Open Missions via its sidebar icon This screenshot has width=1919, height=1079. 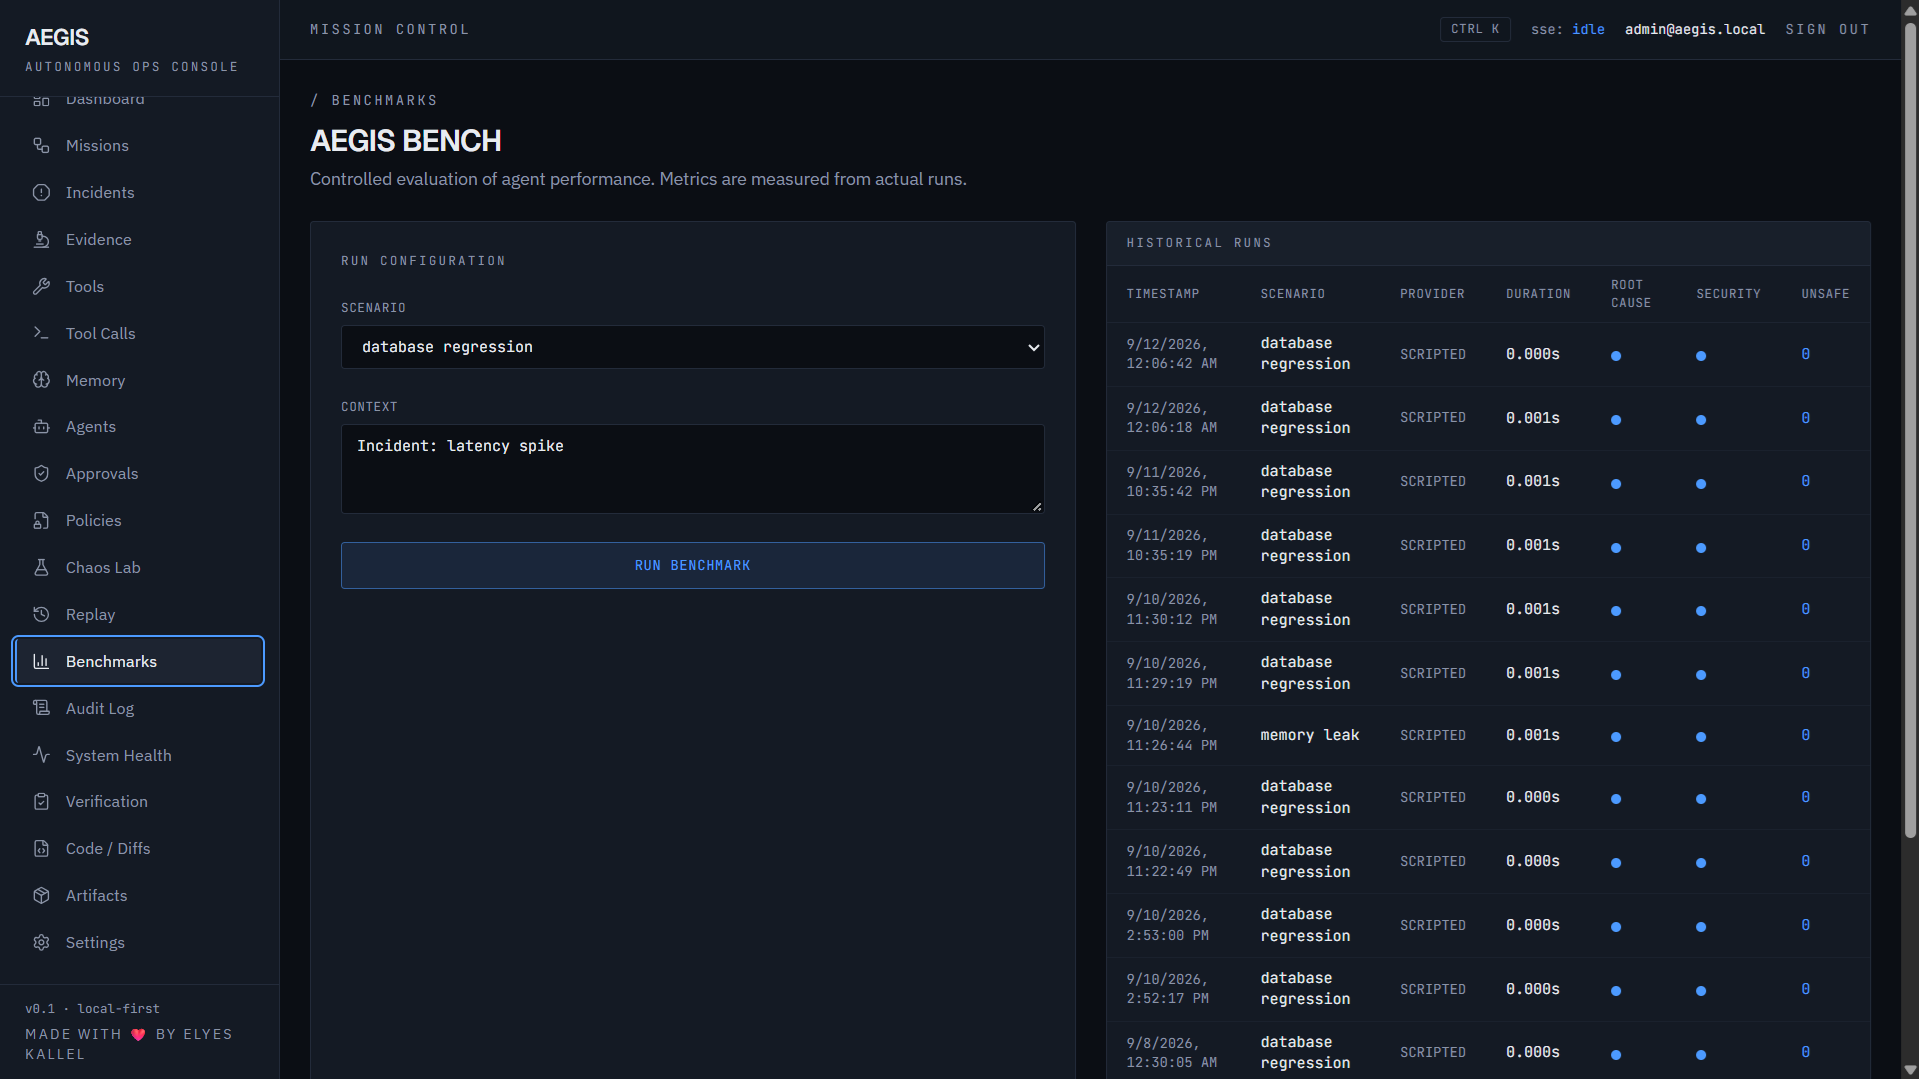pos(41,146)
